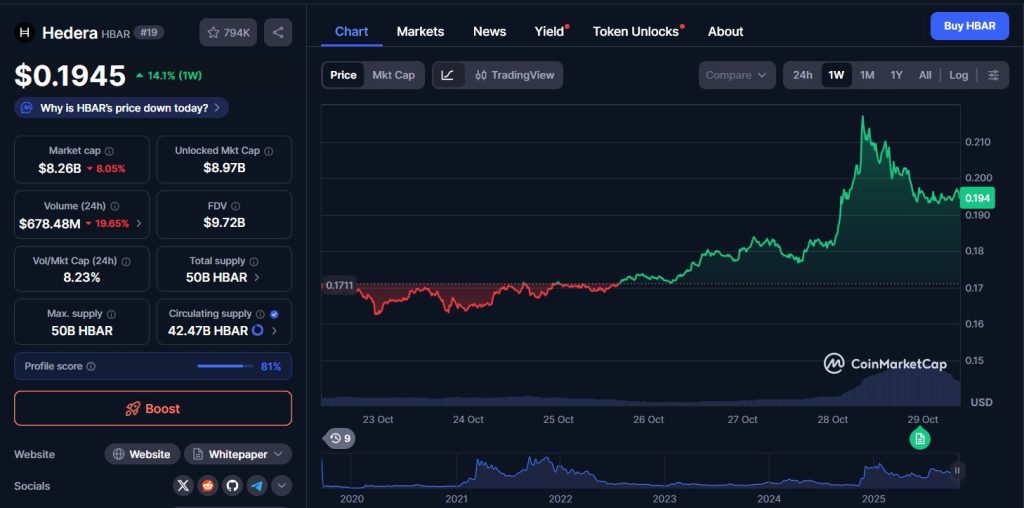Switch chart view to Mkt Cap

pyautogui.click(x=393, y=75)
